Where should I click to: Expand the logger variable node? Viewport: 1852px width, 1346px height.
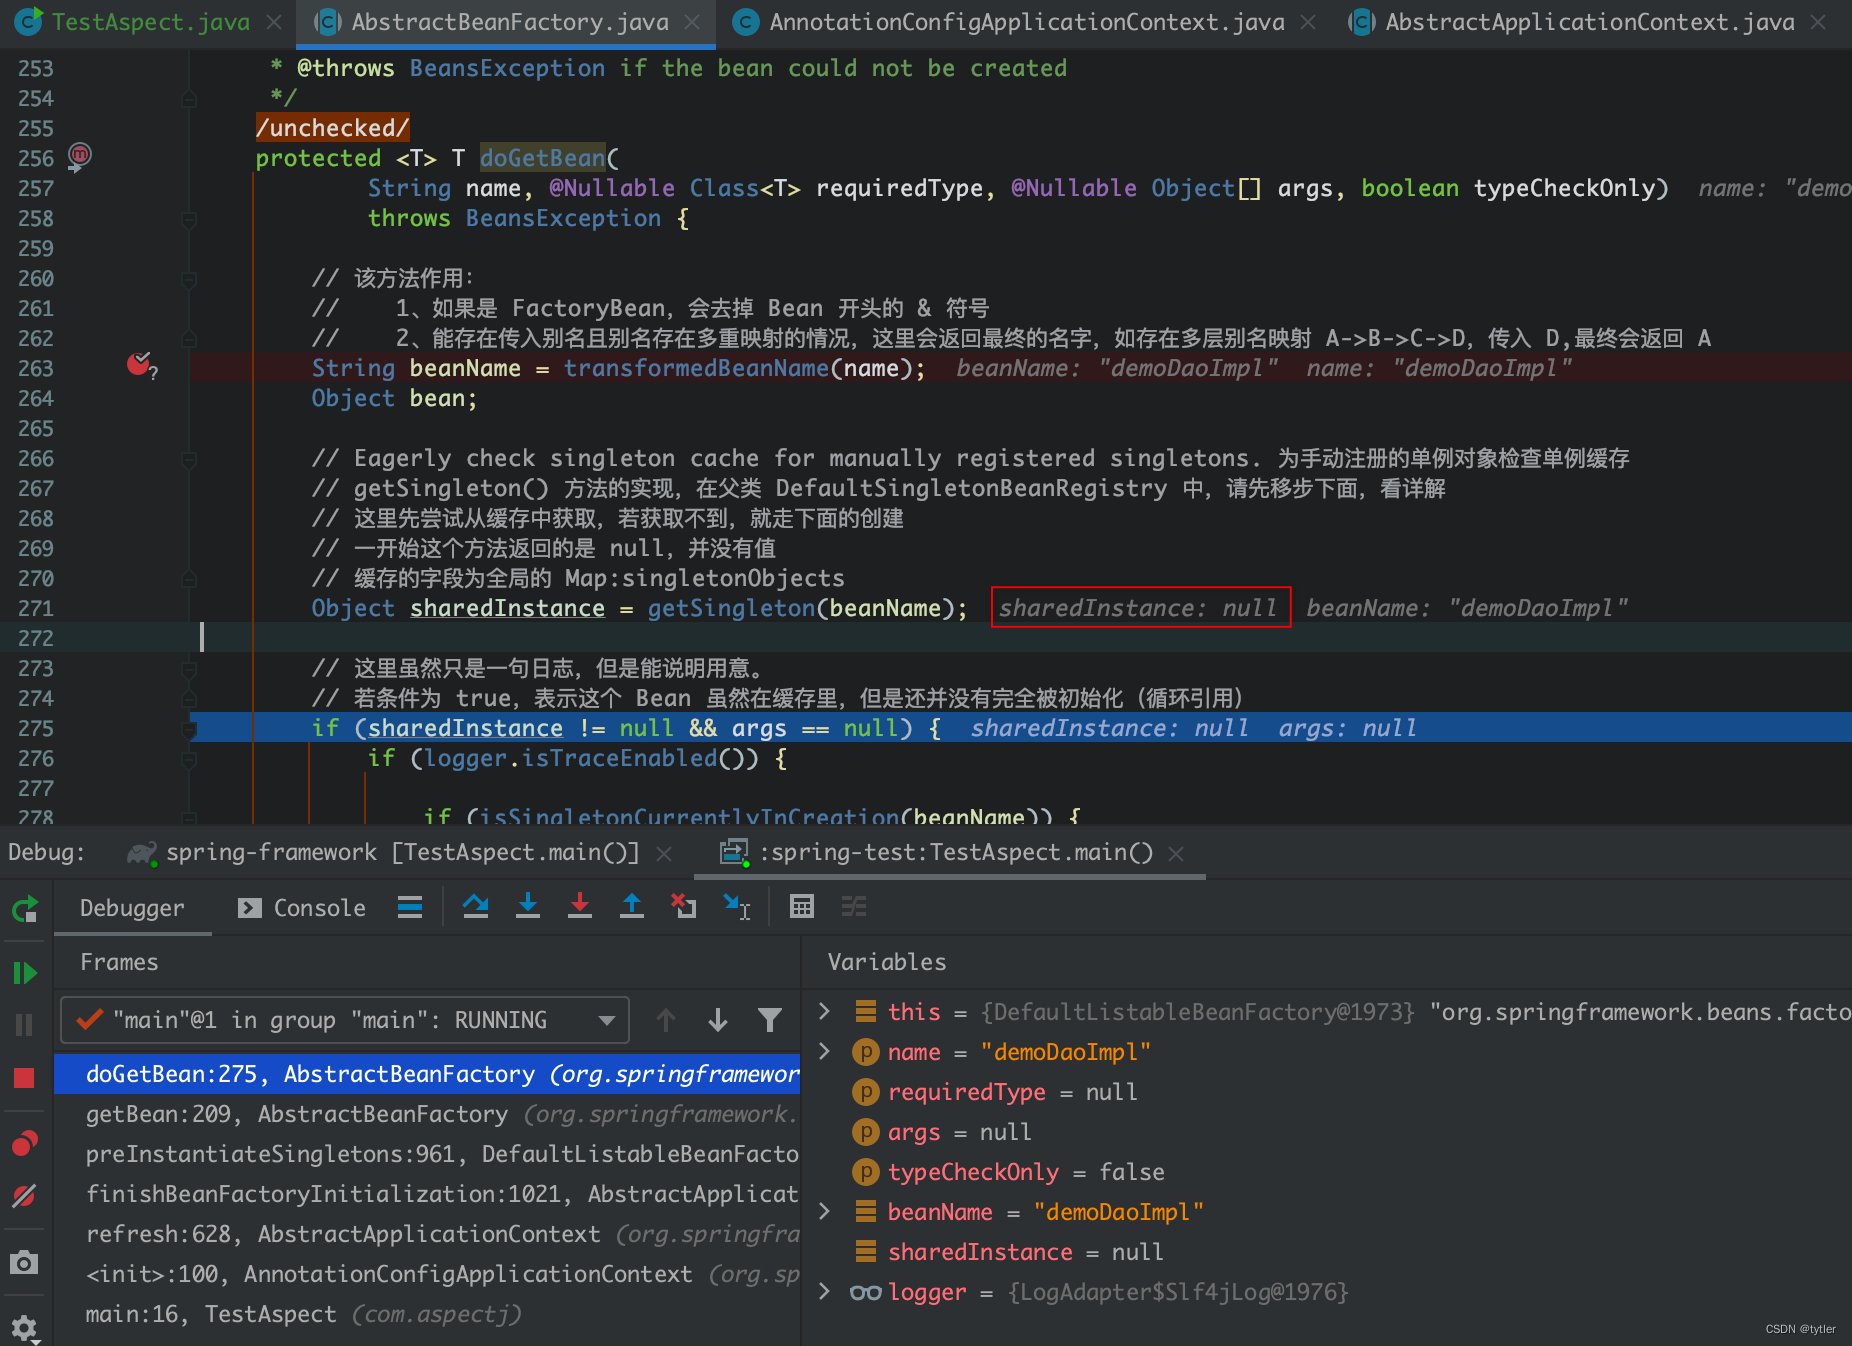click(x=825, y=1291)
